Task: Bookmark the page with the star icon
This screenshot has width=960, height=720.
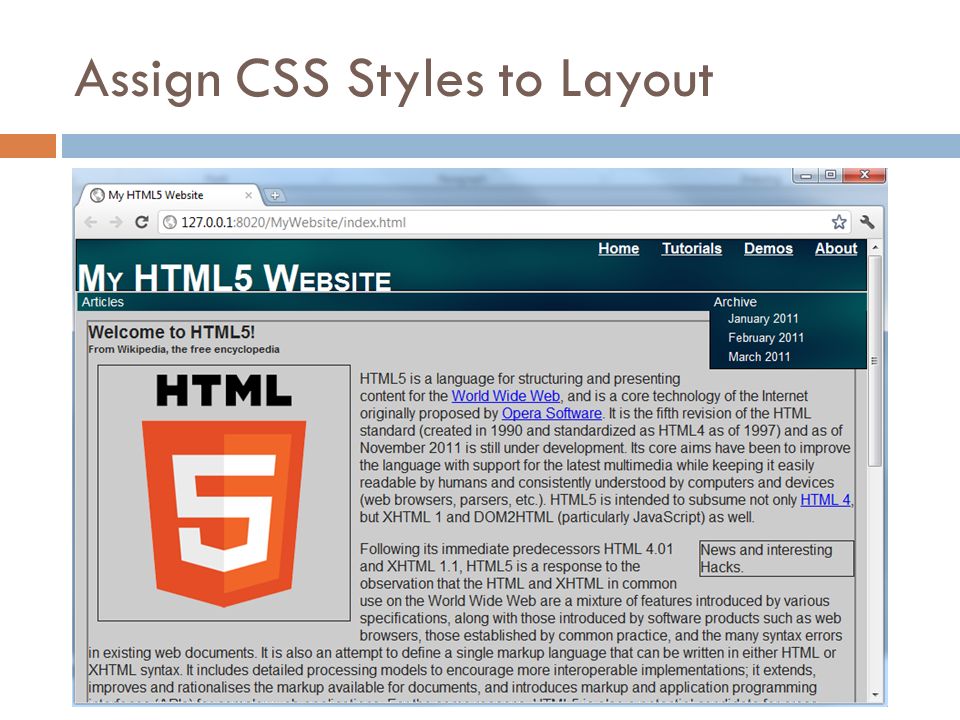Action: (839, 222)
